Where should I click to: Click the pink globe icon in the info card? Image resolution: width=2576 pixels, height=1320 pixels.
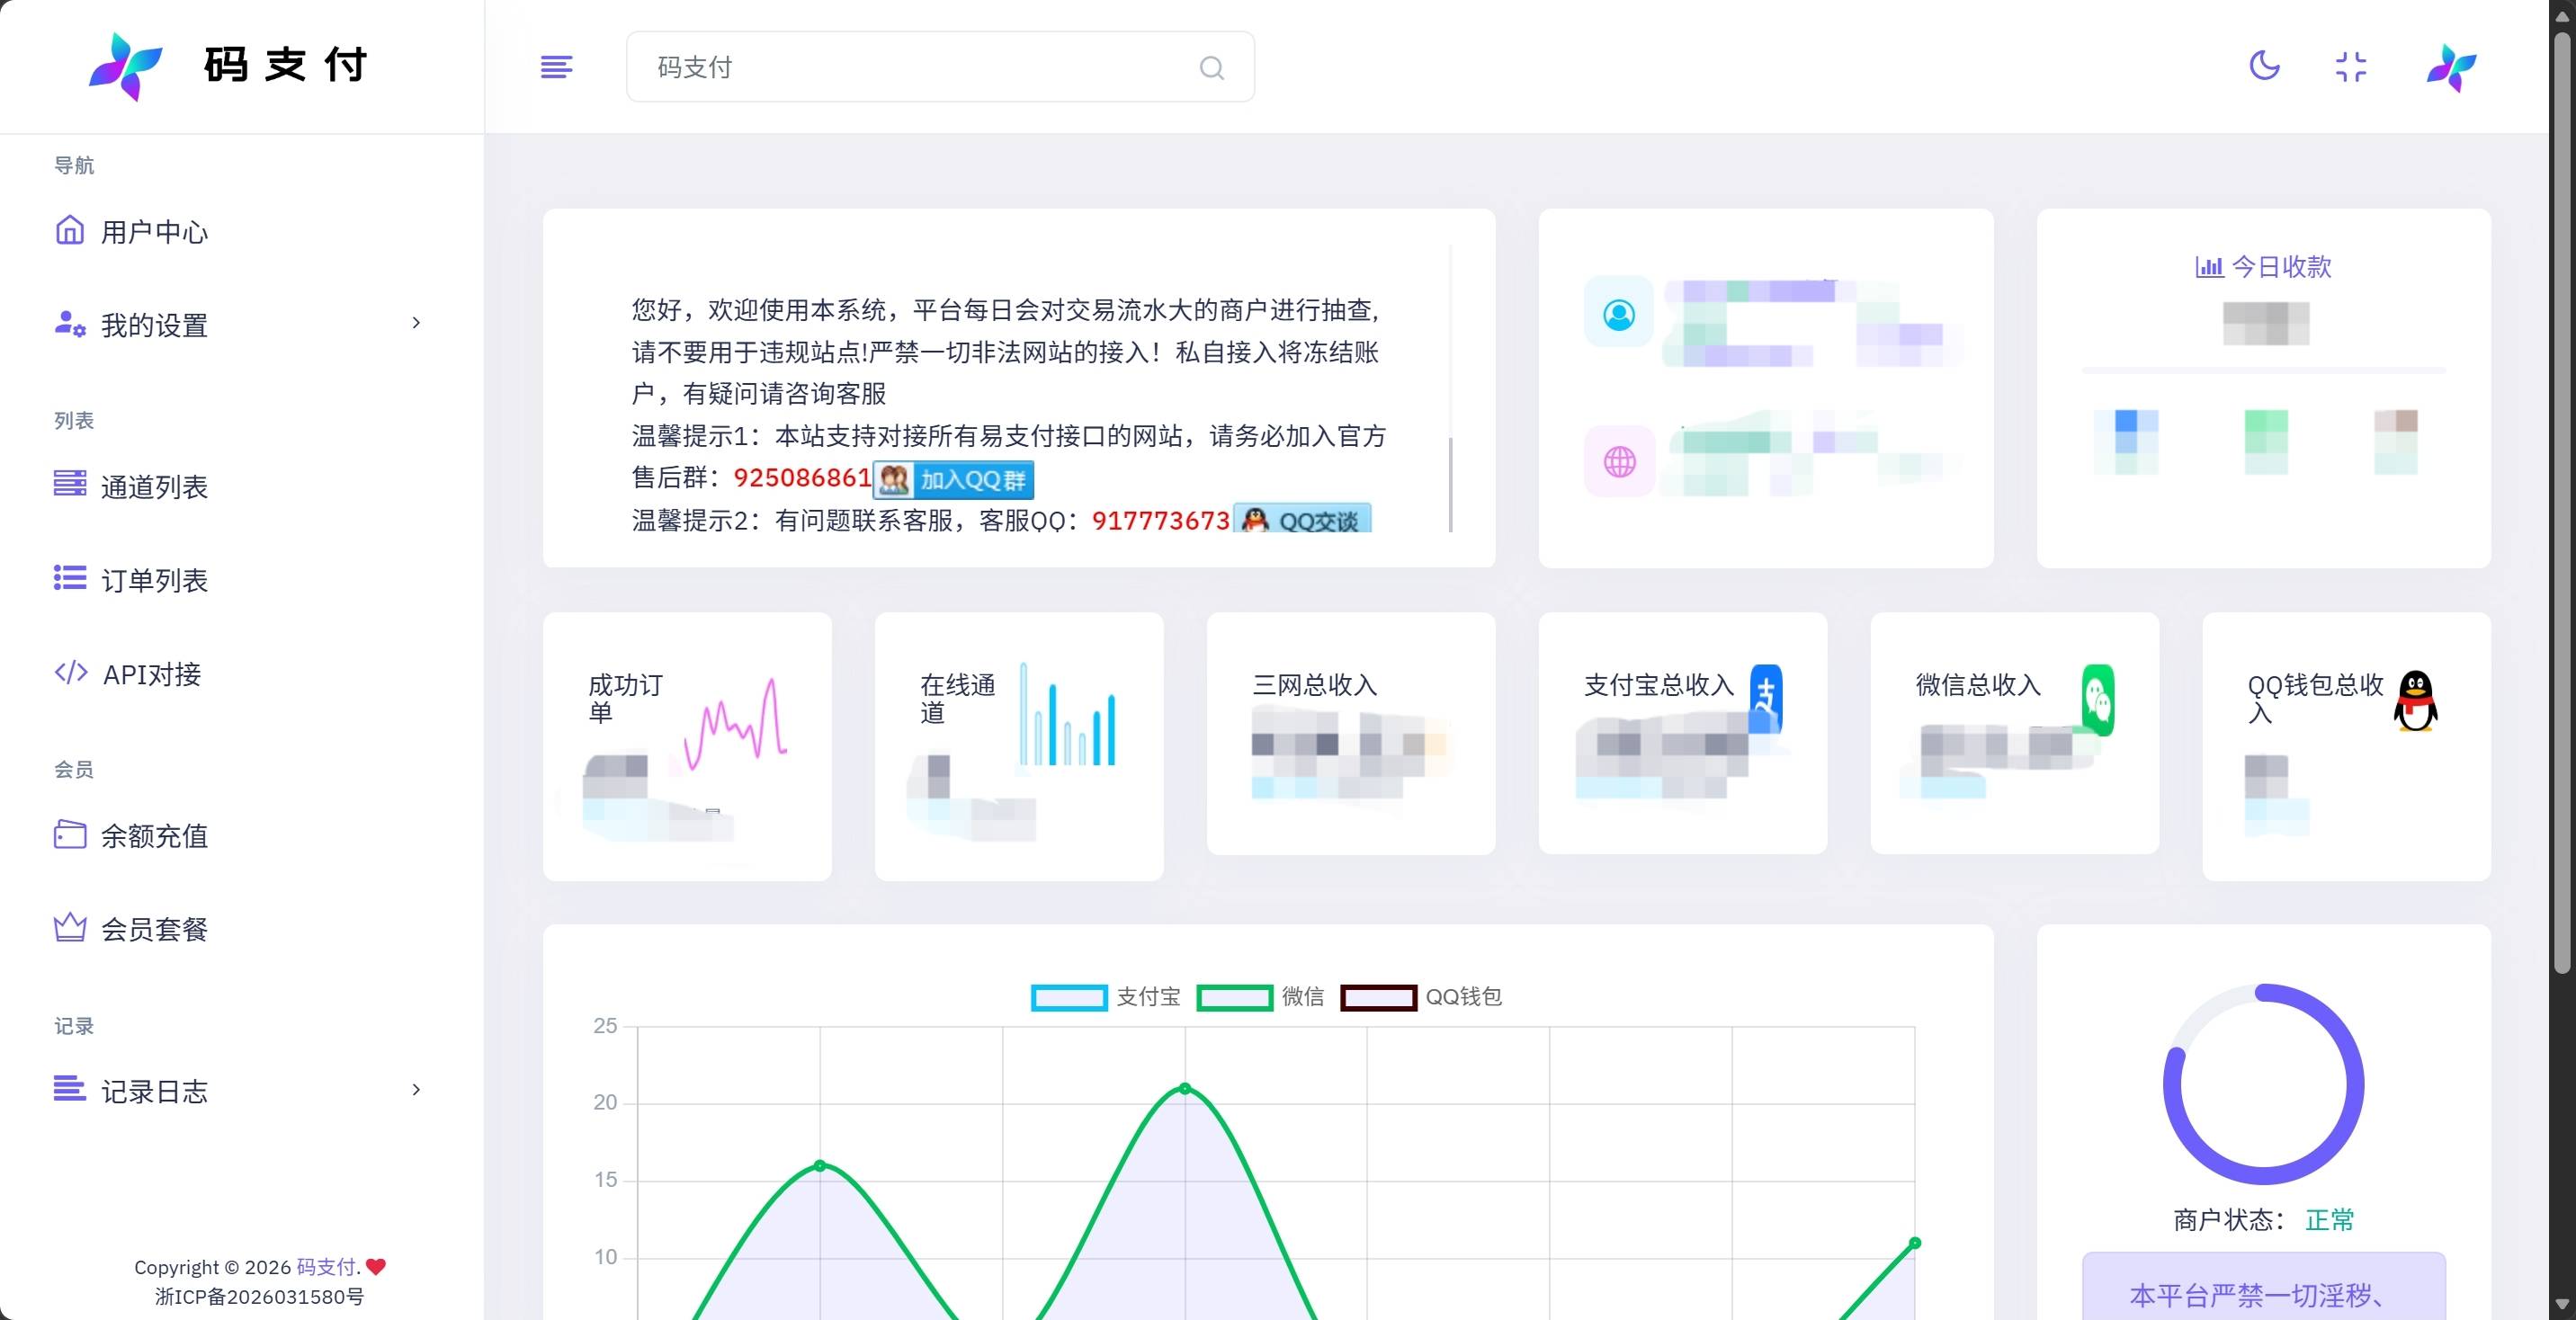click(1619, 462)
